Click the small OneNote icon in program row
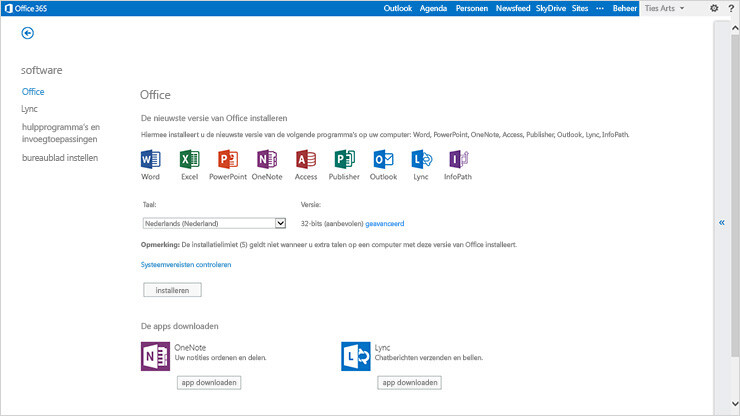The width and height of the screenshot is (740, 416). pyautogui.click(x=267, y=159)
